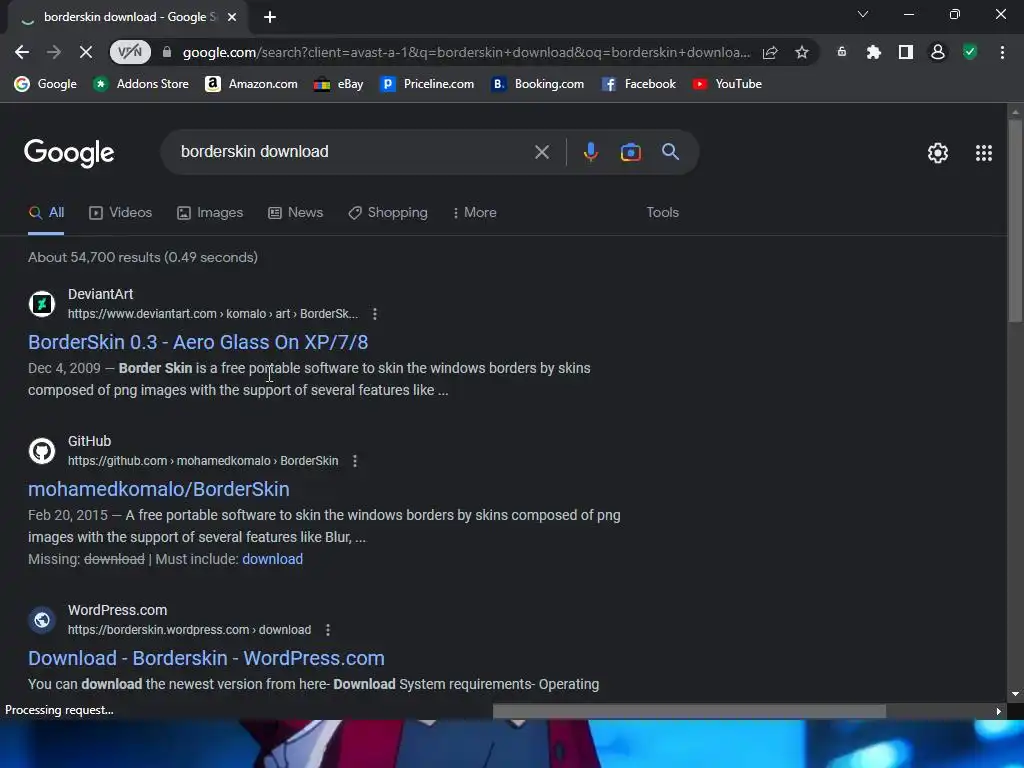This screenshot has height=768, width=1024.
Task: Bookmark this page with the star
Action: point(802,52)
